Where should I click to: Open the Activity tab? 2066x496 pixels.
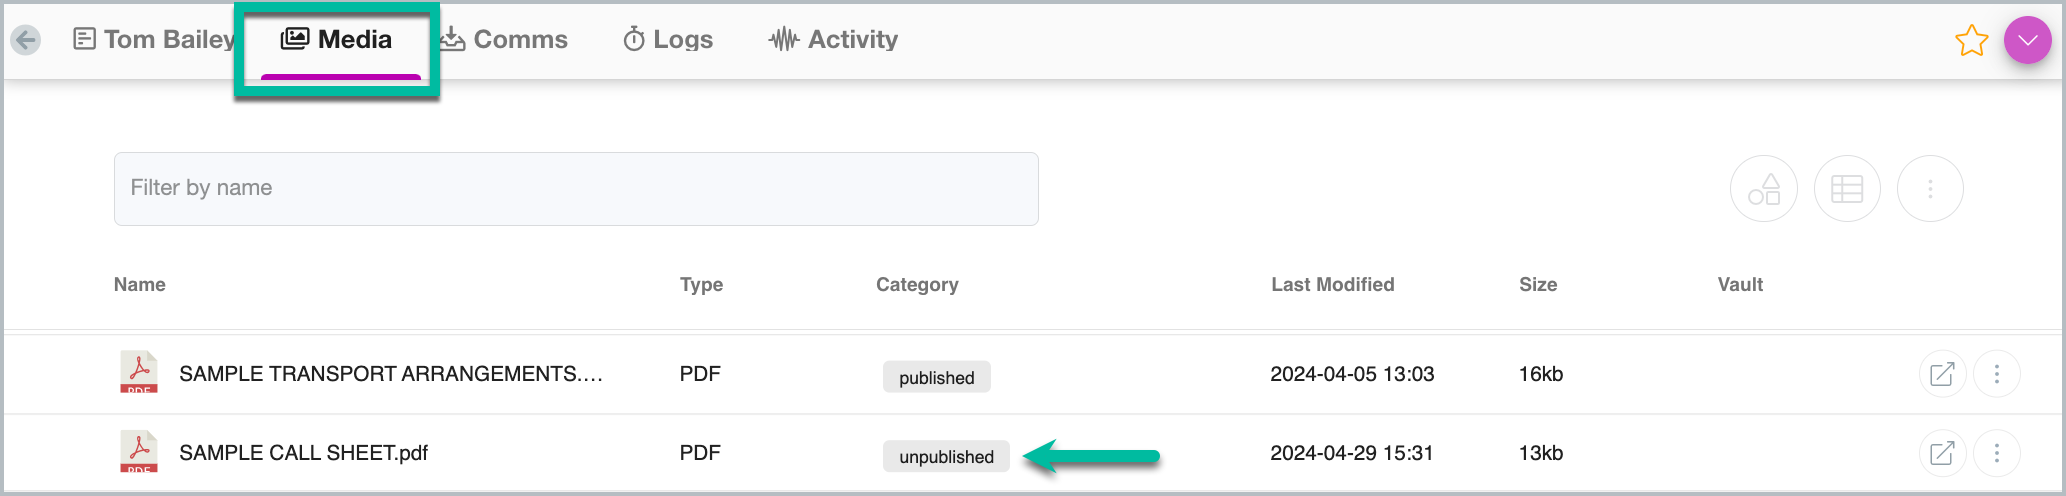point(833,39)
